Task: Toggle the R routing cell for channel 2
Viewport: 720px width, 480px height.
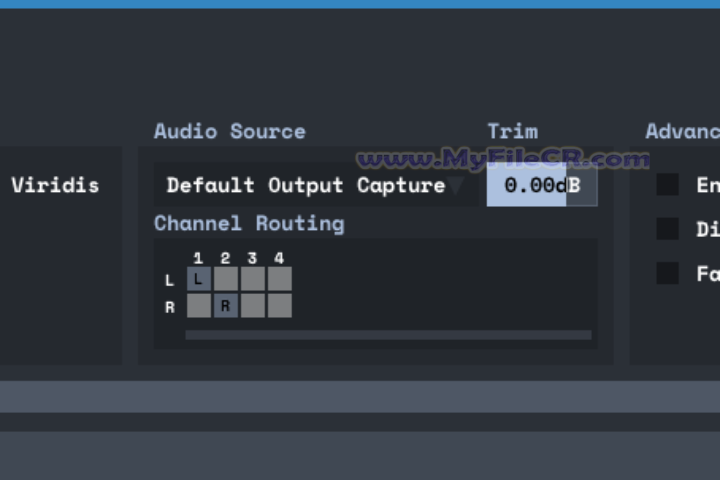Action: point(225,306)
